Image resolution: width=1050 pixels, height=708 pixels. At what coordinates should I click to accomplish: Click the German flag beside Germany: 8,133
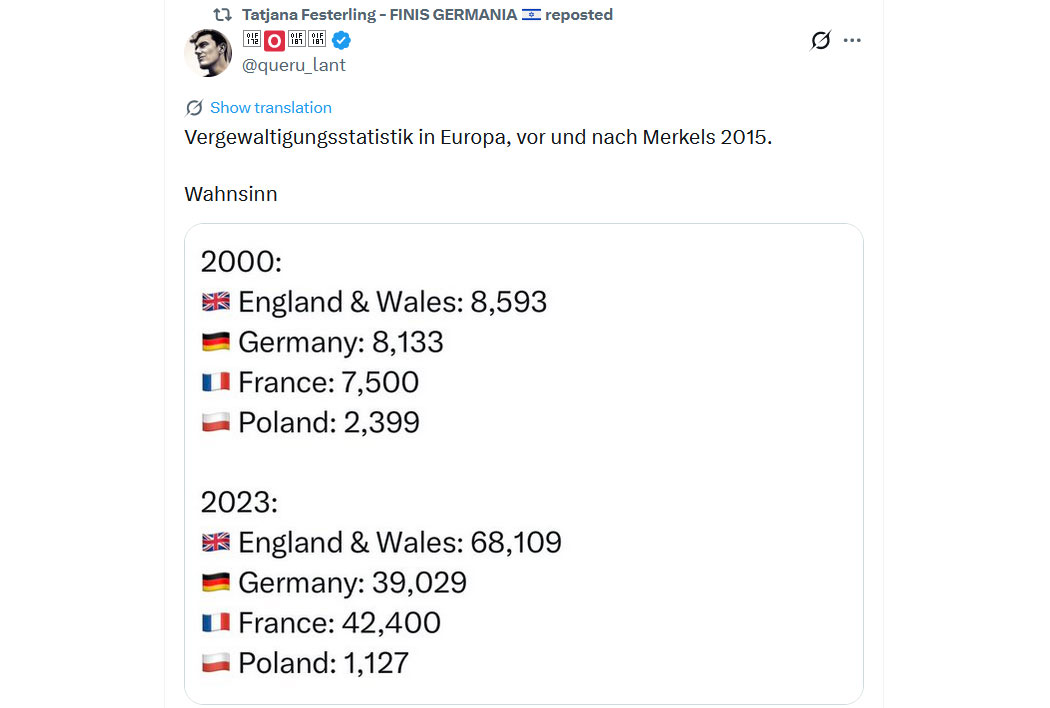(215, 342)
